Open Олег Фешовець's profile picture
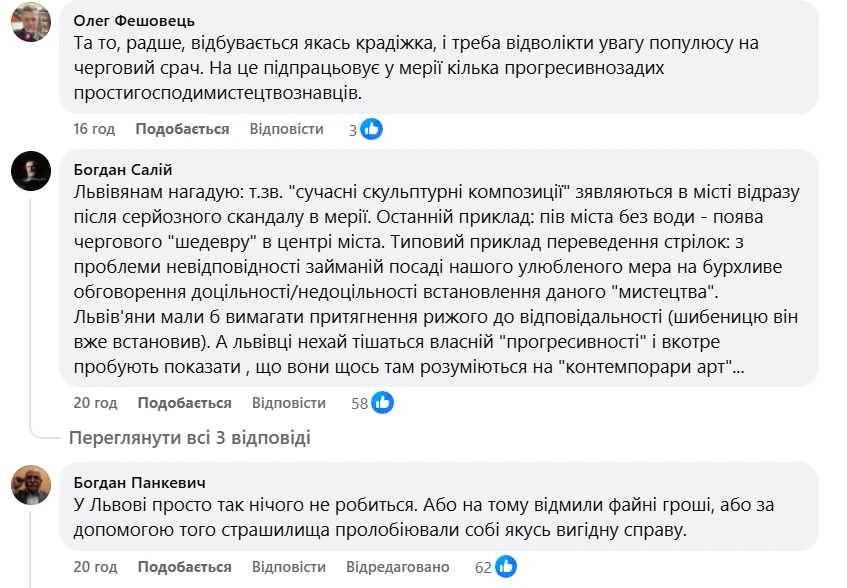 click(x=31, y=23)
